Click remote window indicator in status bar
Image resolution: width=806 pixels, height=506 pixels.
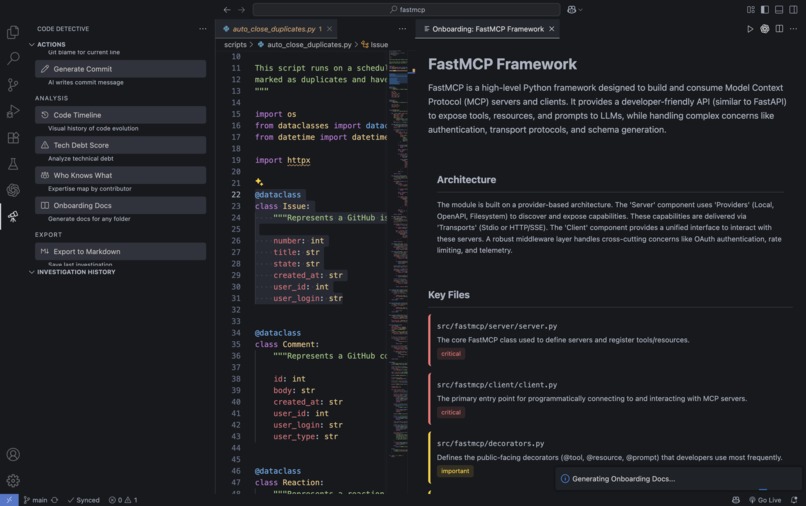(x=9, y=500)
